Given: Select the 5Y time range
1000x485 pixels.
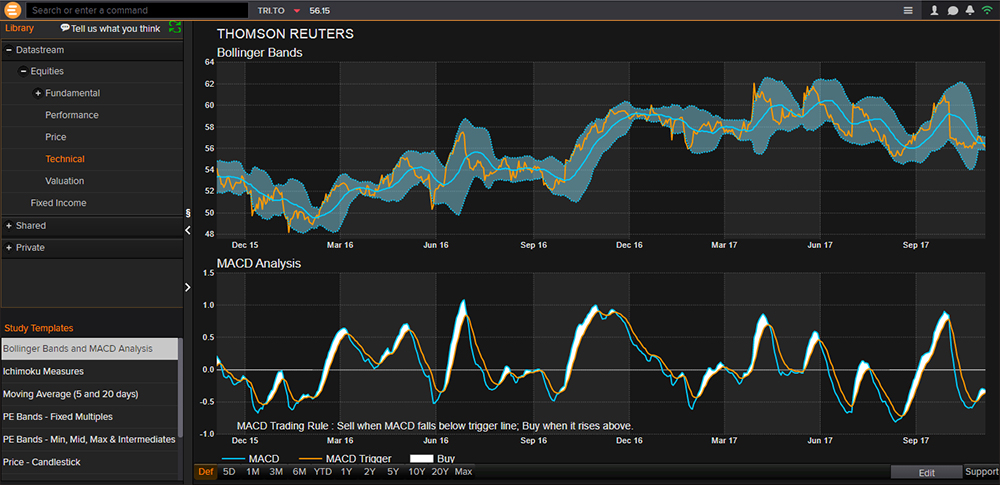Looking at the screenshot, I should point(393,472).
